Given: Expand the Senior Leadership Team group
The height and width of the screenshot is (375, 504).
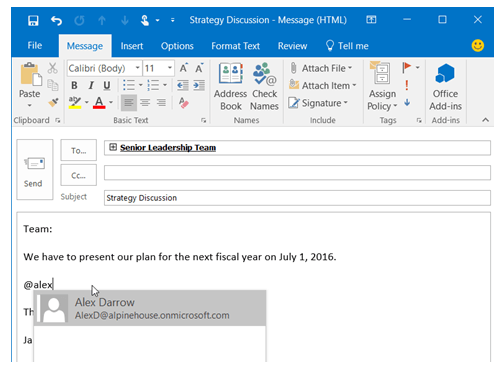Looking at the screenshot, I should click(113, 147).
